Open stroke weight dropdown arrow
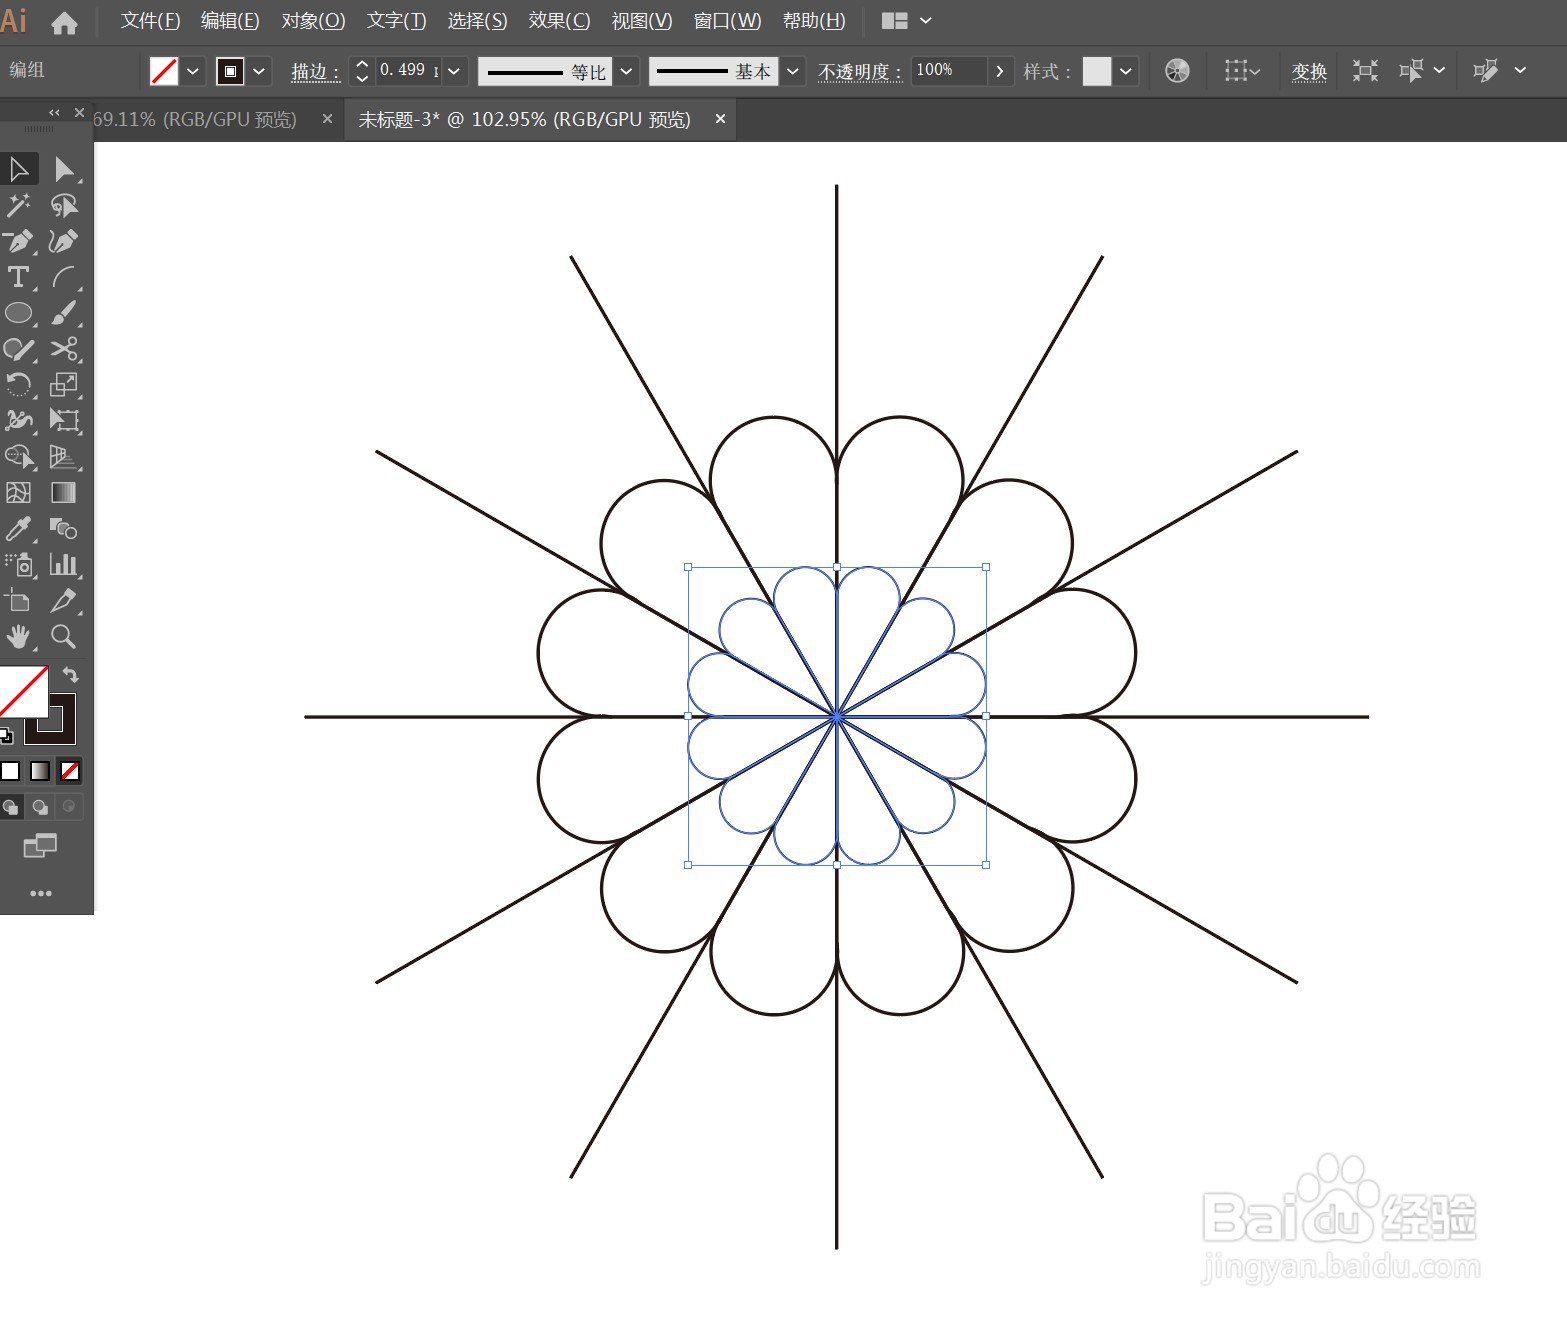Image resolution: width=1567 pixels, height=1320 pixels. (454, 71)
